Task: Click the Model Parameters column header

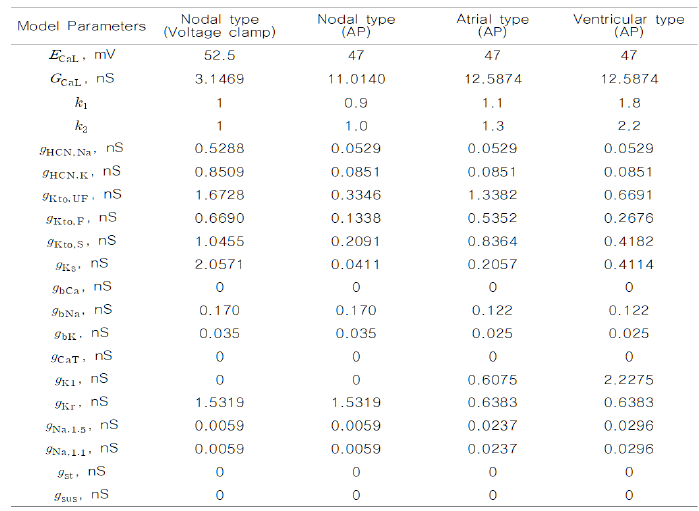Action: pos(82,25)
